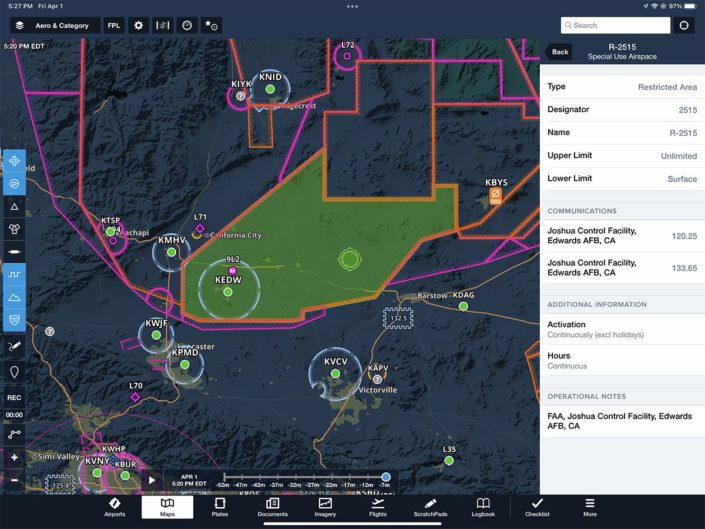Switch to the Airports tab
Image resolution: width=705 pixels, height=529 pixels.
pyautogui.click(x=115, y=507)
